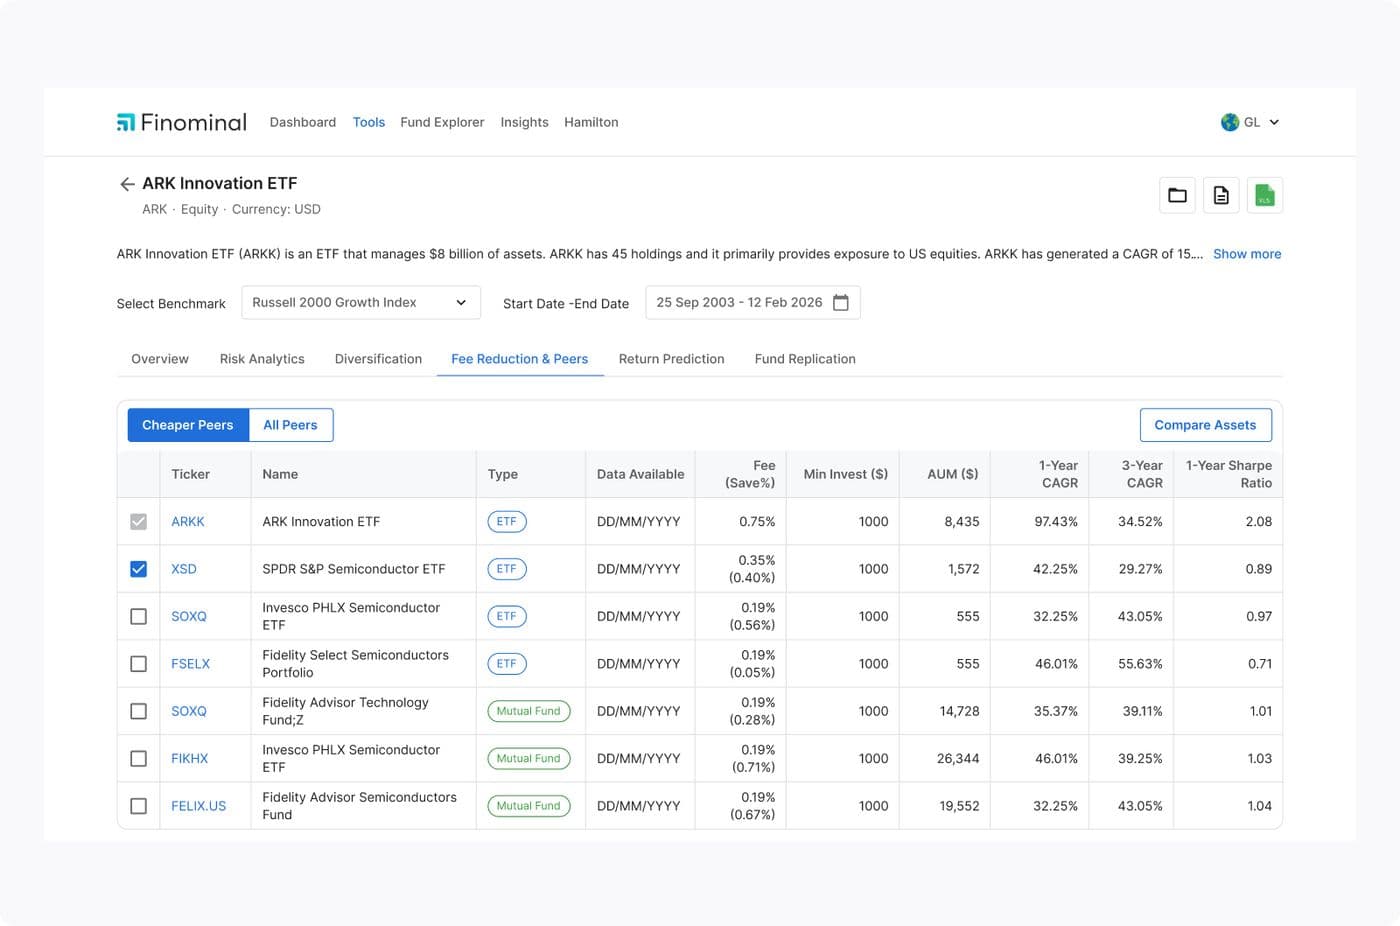Click the back arrow beside ARK Innovation ETF
Viewport: 1400px width, 926px height.
coord(127,184)
